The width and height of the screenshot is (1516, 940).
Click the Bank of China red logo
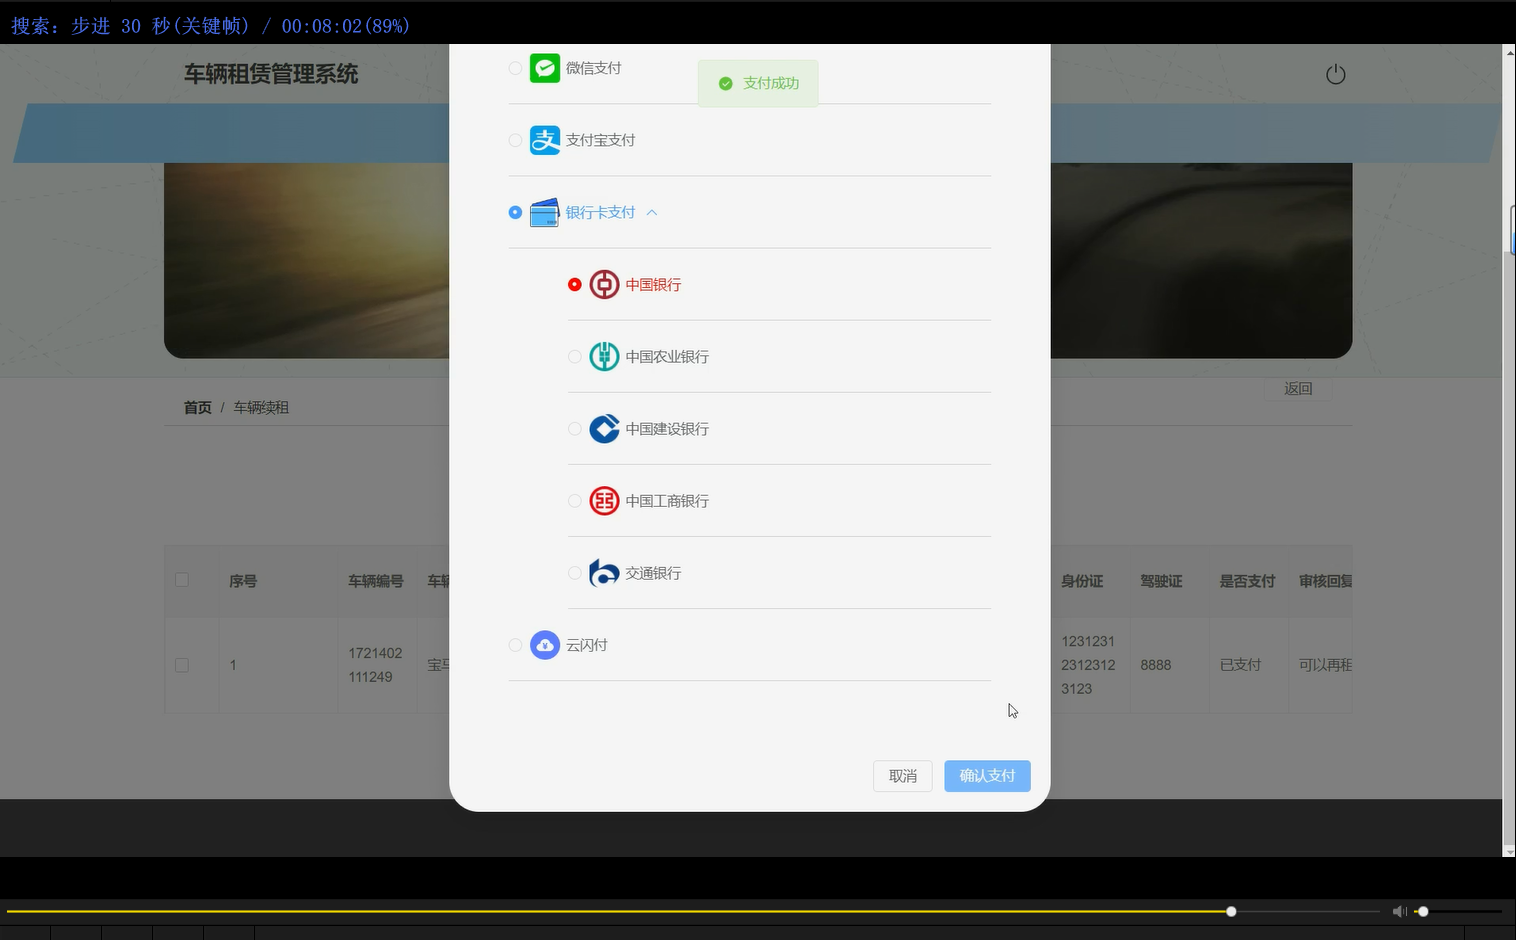[x=604, y=284]
